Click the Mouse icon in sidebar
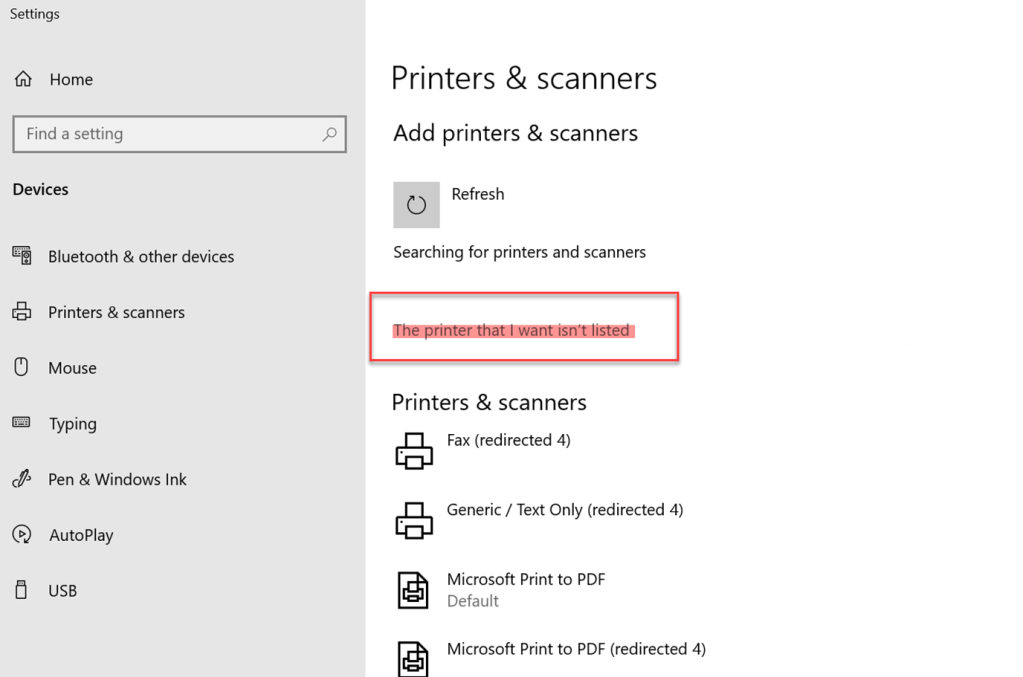This screenshot has width=1023, height=677. pos(22,367)
